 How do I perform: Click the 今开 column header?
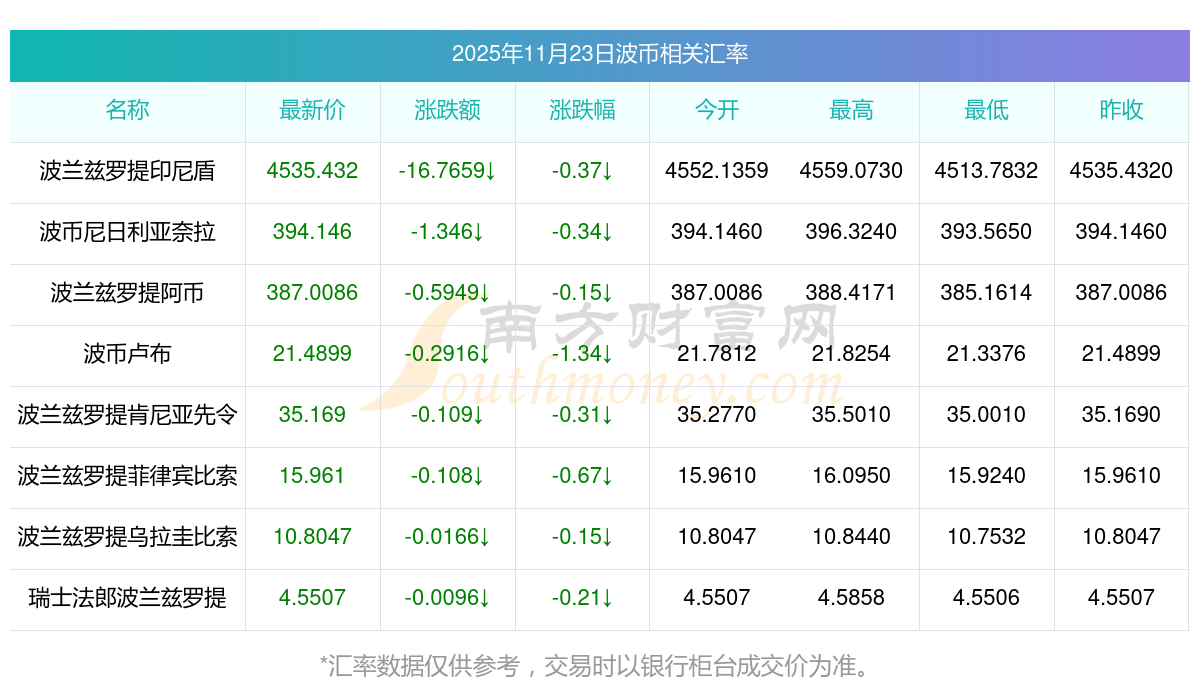point(716,111)
